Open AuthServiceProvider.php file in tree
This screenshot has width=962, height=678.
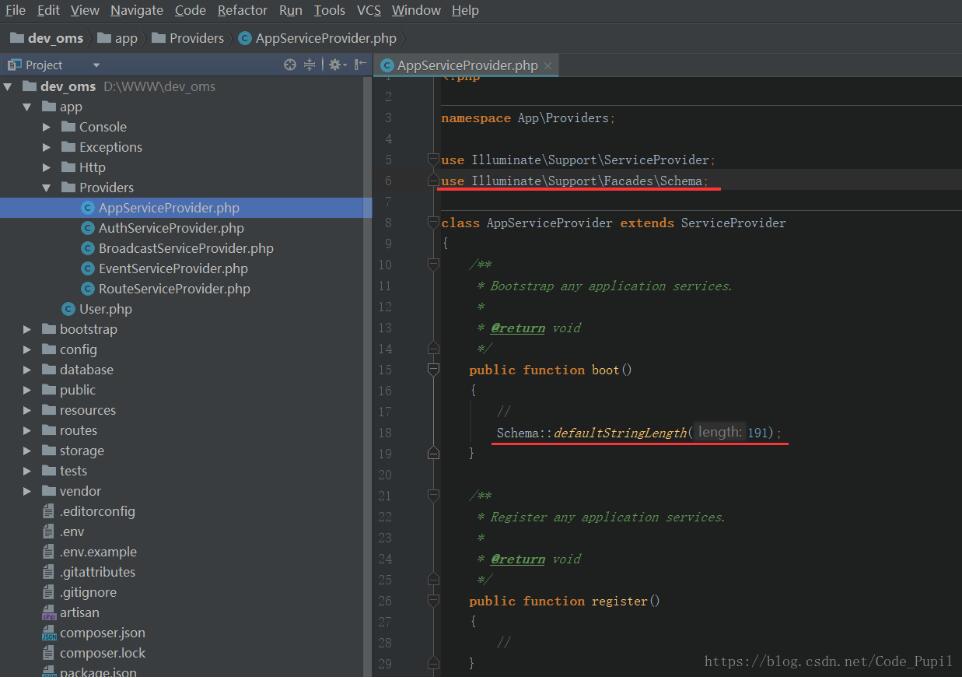coord(170,228)
